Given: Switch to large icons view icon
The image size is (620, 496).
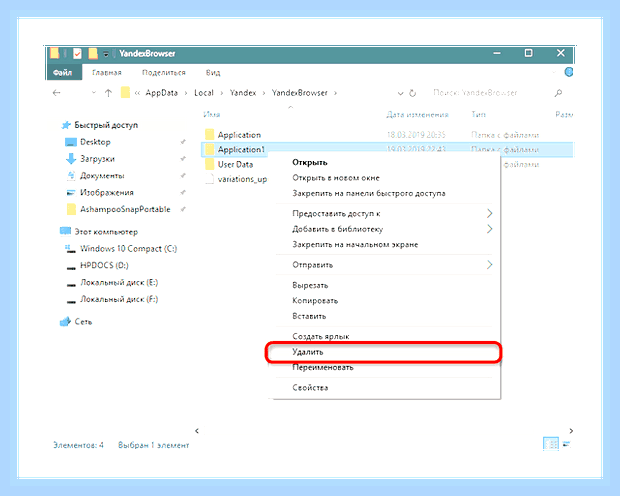Looking at the screenshot, I should pyautogui.click(x=567, y=444).
